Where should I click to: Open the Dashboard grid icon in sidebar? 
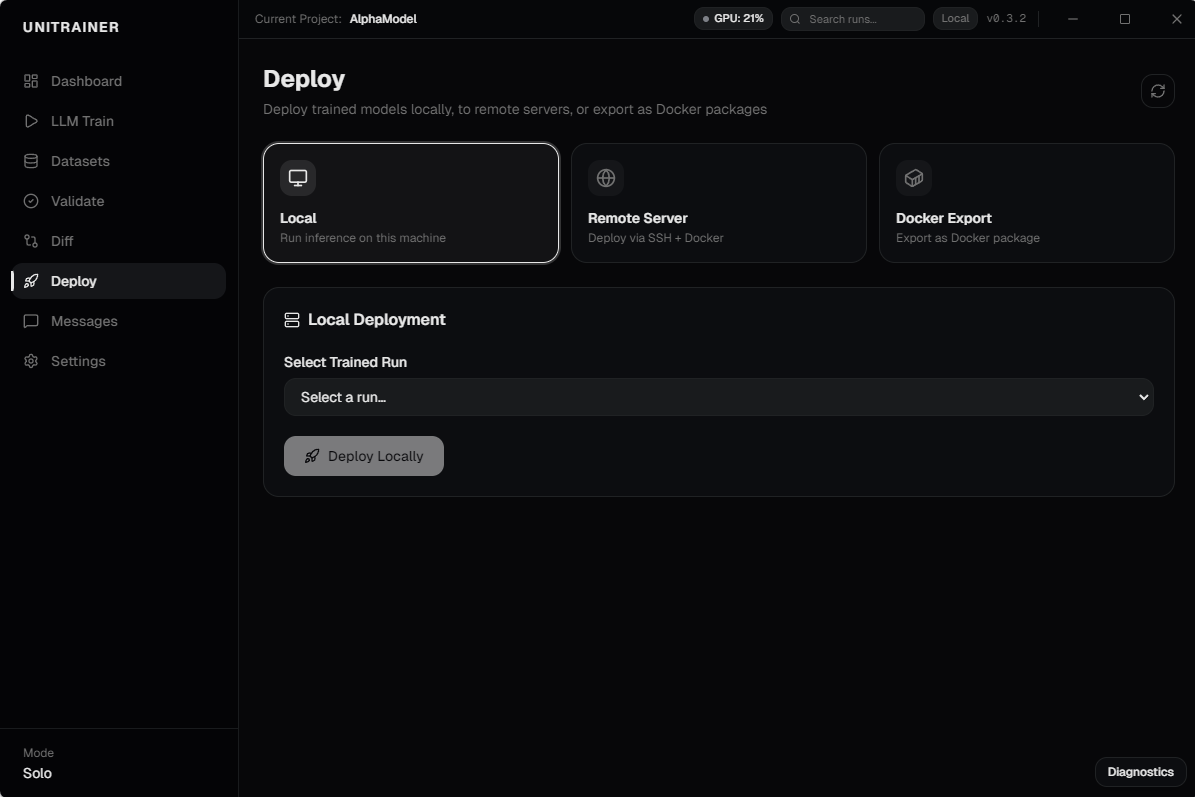31,80
